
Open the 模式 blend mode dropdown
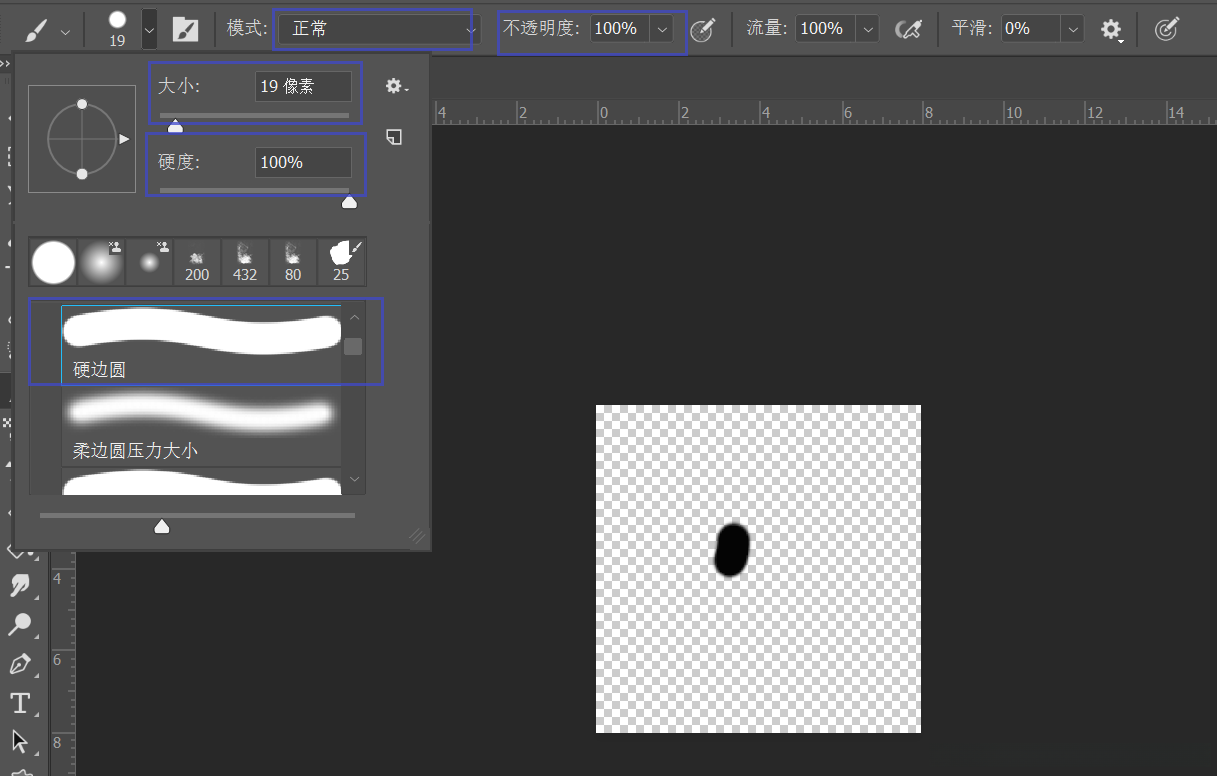[x=375, y=30]
